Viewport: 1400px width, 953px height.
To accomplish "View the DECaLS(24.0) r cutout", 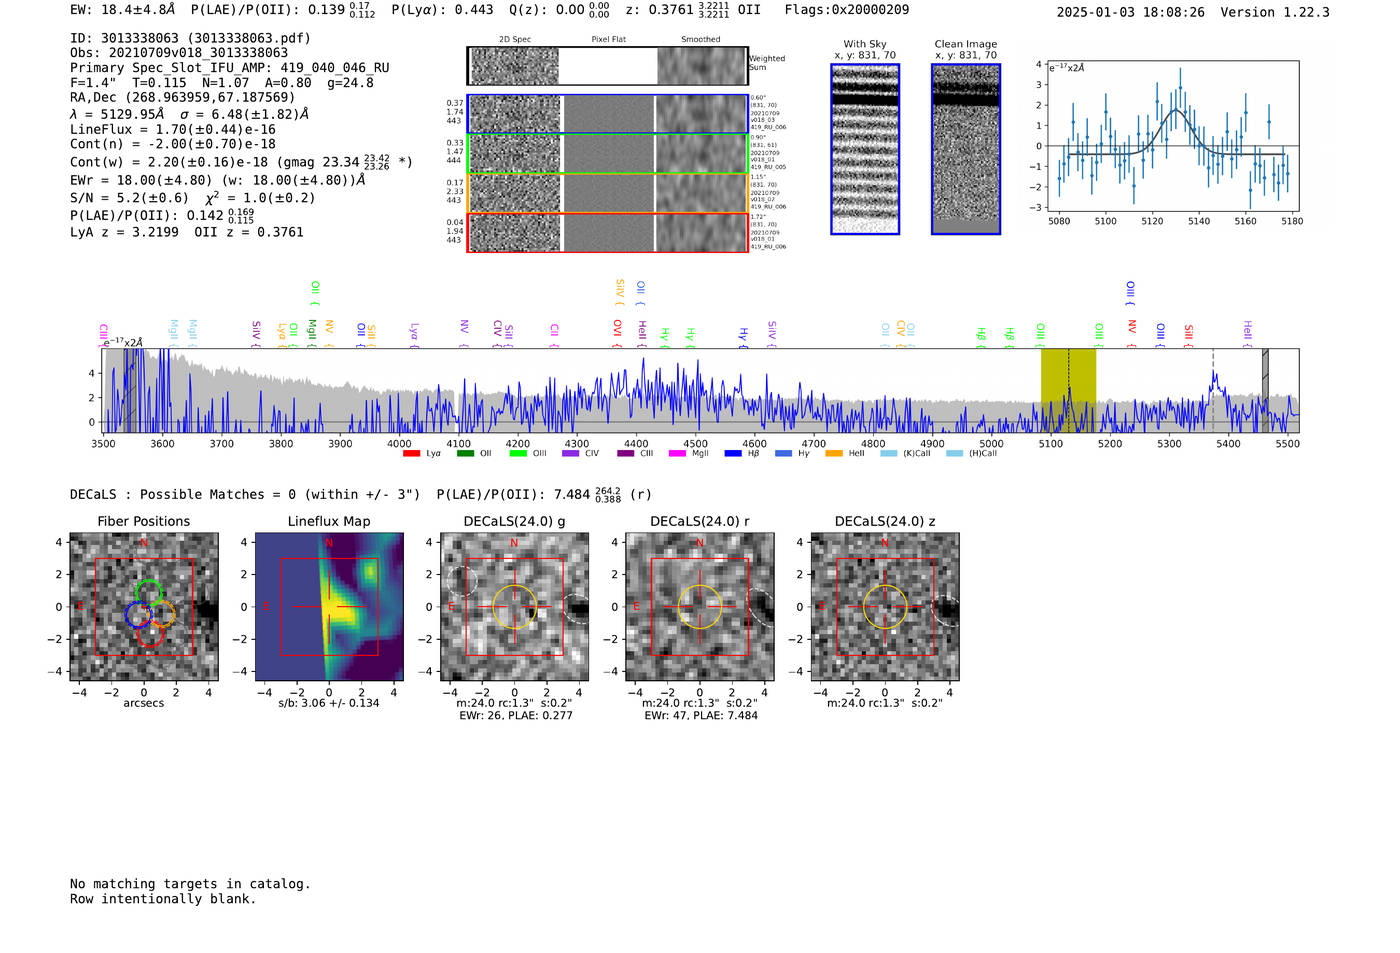I will pos(699,607).
